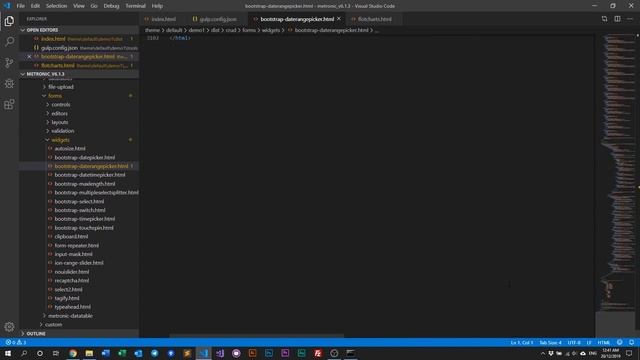Open the View menu
Image resolution: width=640 pixels, height=360 pixels.
[79, 6]
